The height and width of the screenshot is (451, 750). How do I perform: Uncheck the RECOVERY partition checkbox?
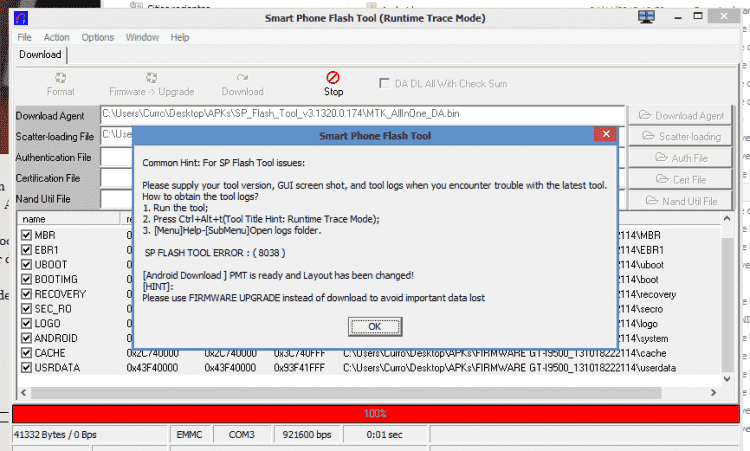tap(26, 294)
